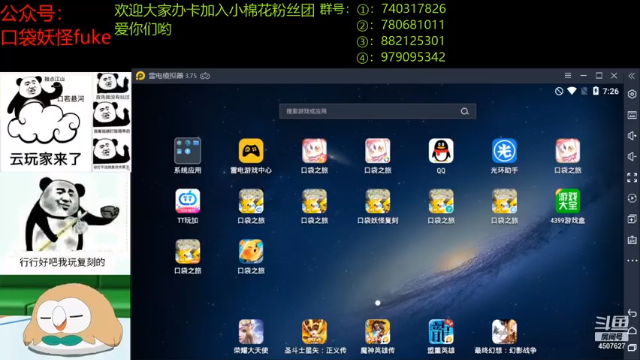Tap the Android back arrow

coord(632,313)
